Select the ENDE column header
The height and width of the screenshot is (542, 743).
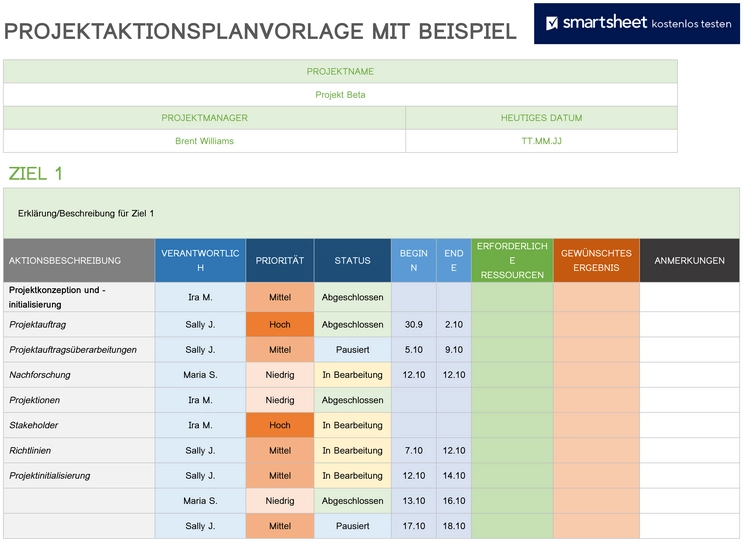(x=453, y=261)
